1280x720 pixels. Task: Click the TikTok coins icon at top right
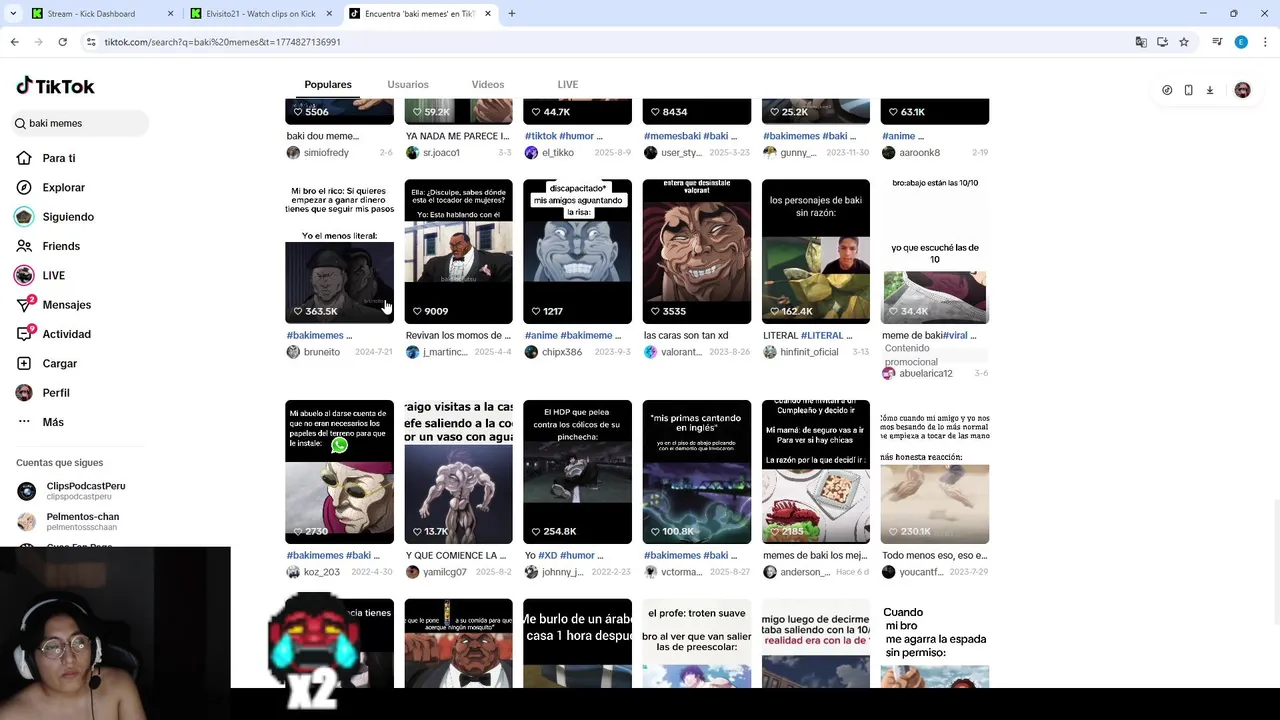coord(1167,90)
